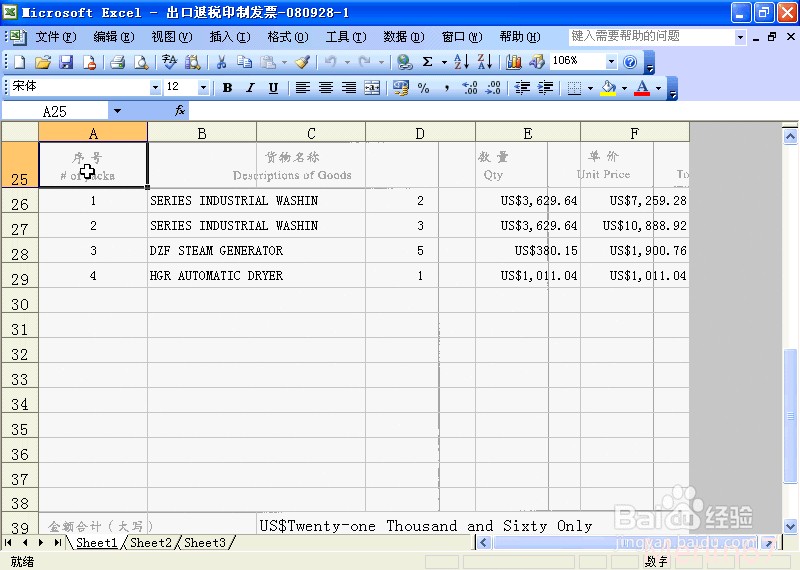Click the Print icon
Viewport: 800px width, 570px height.
(117, 62)
